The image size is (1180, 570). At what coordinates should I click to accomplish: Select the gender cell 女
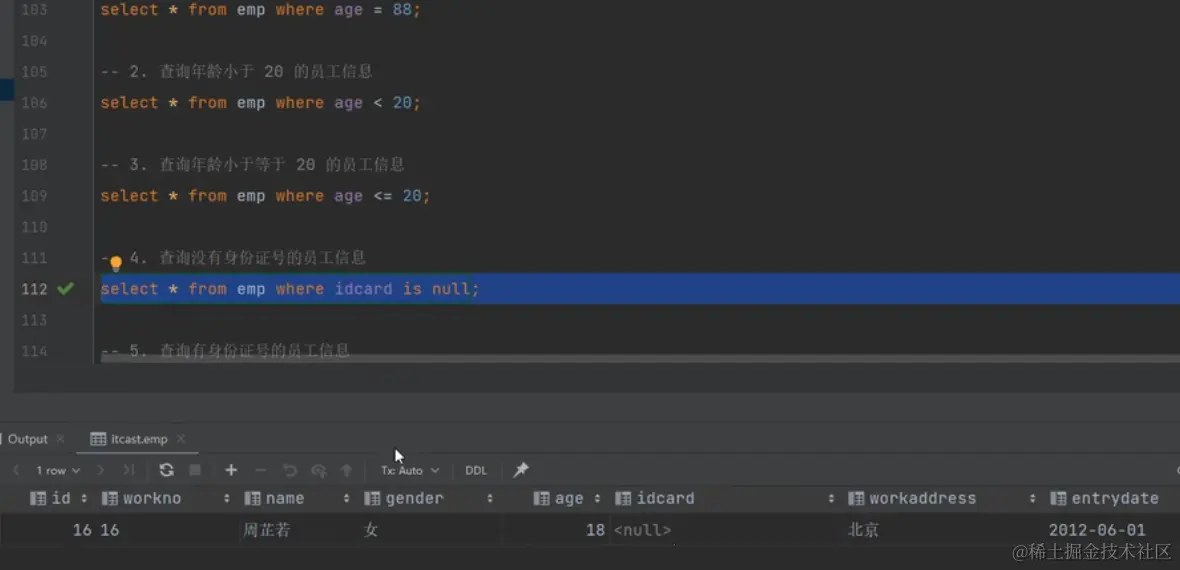tap(428, 530)
